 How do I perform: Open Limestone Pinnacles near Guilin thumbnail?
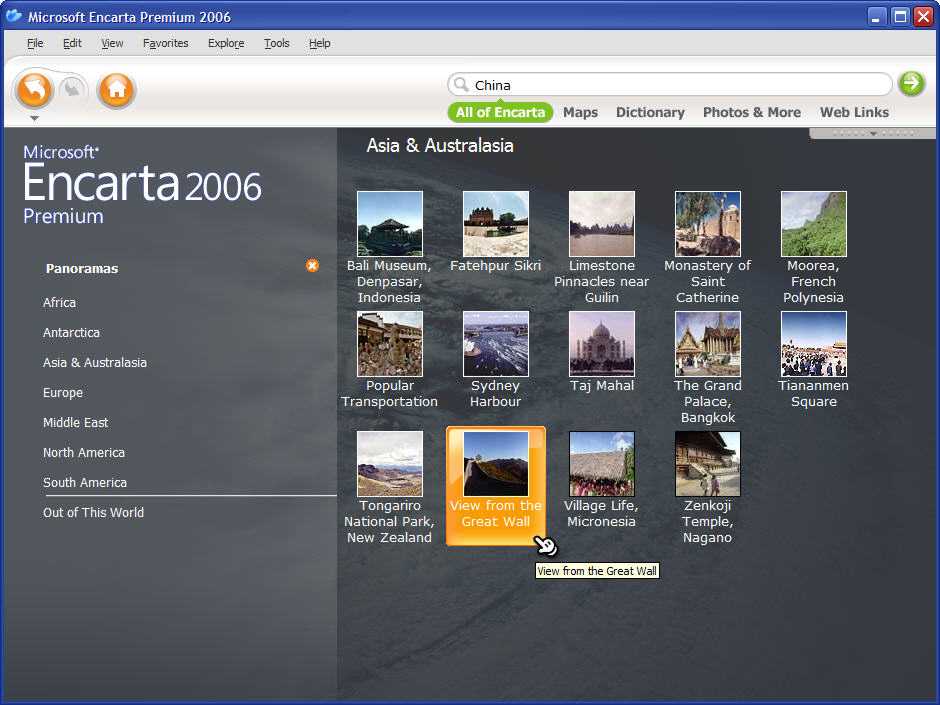pyautogui.click(x=602, y=224)
